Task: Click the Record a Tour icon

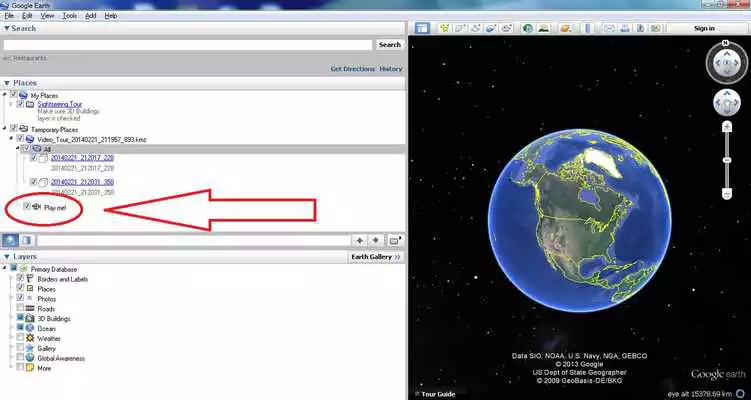Action: [506, 28]
